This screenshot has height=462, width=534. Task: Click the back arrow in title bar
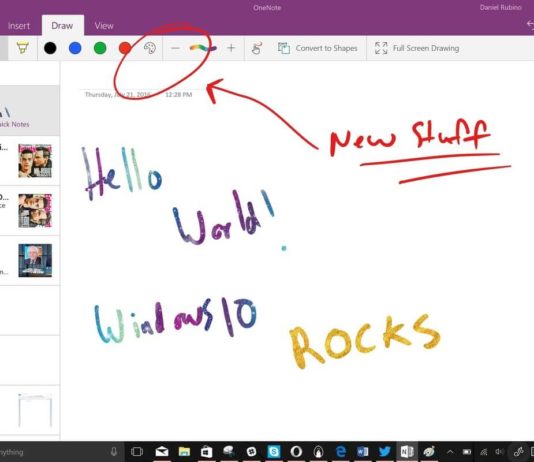pos(530,24)
